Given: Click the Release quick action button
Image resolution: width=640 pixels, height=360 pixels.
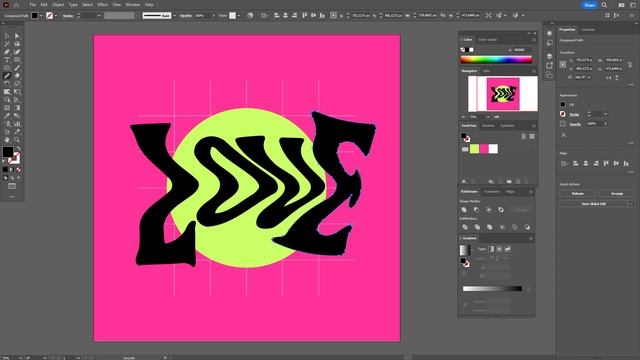Looking at the screenshot, I should click(x=578, y=193).
